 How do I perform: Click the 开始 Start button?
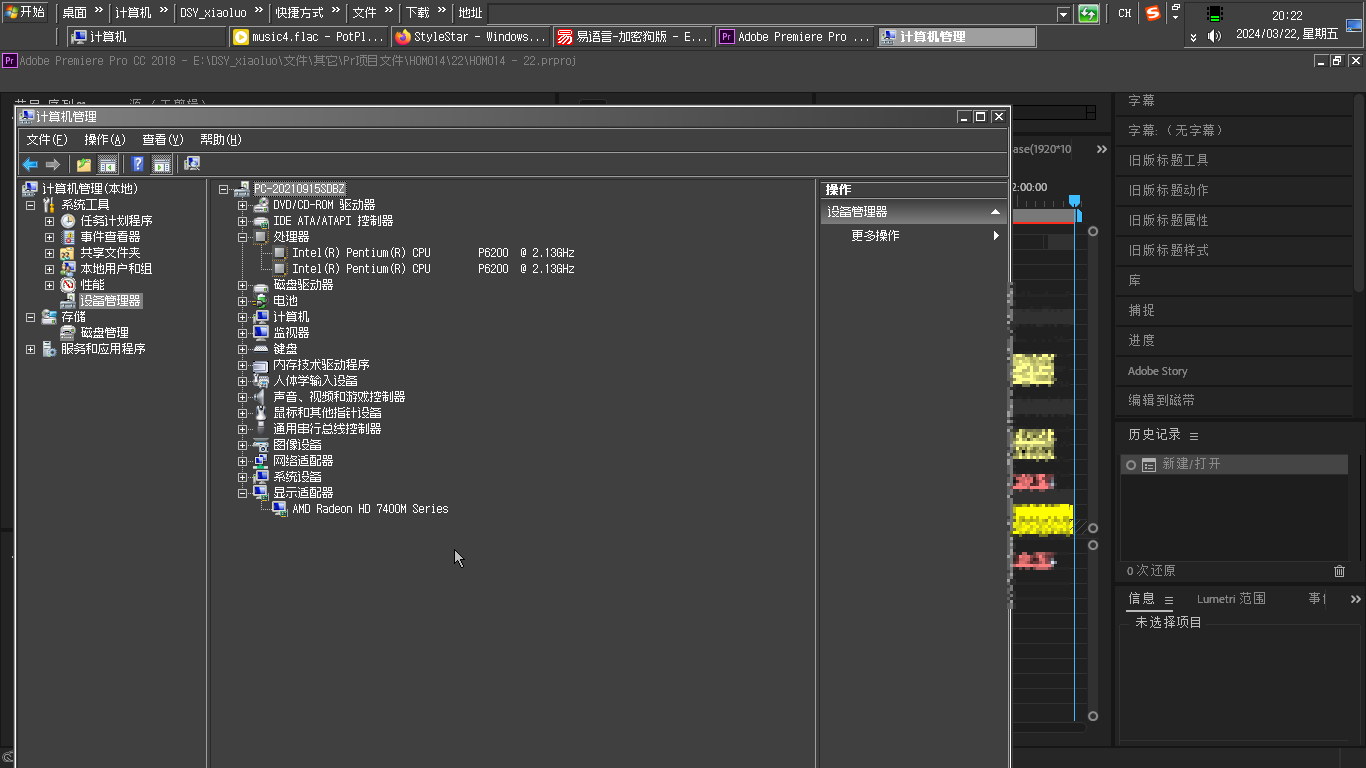point(25,13)
